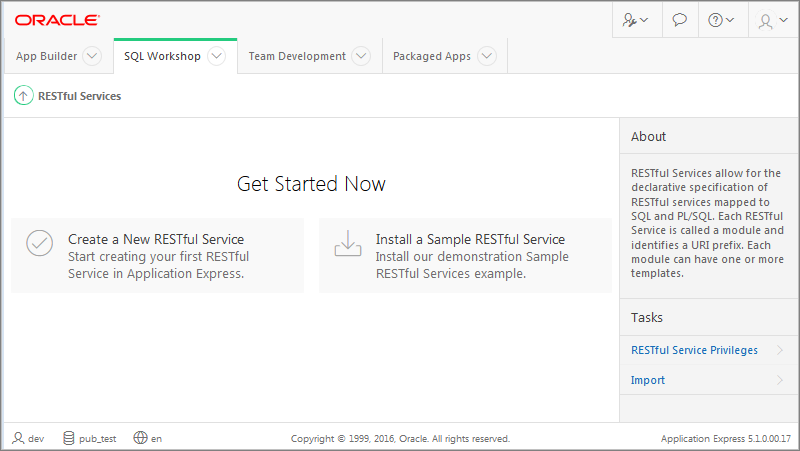800x451 pixels.
Task: Click the globe language icon in footer
Action: (x=140, y=438)
